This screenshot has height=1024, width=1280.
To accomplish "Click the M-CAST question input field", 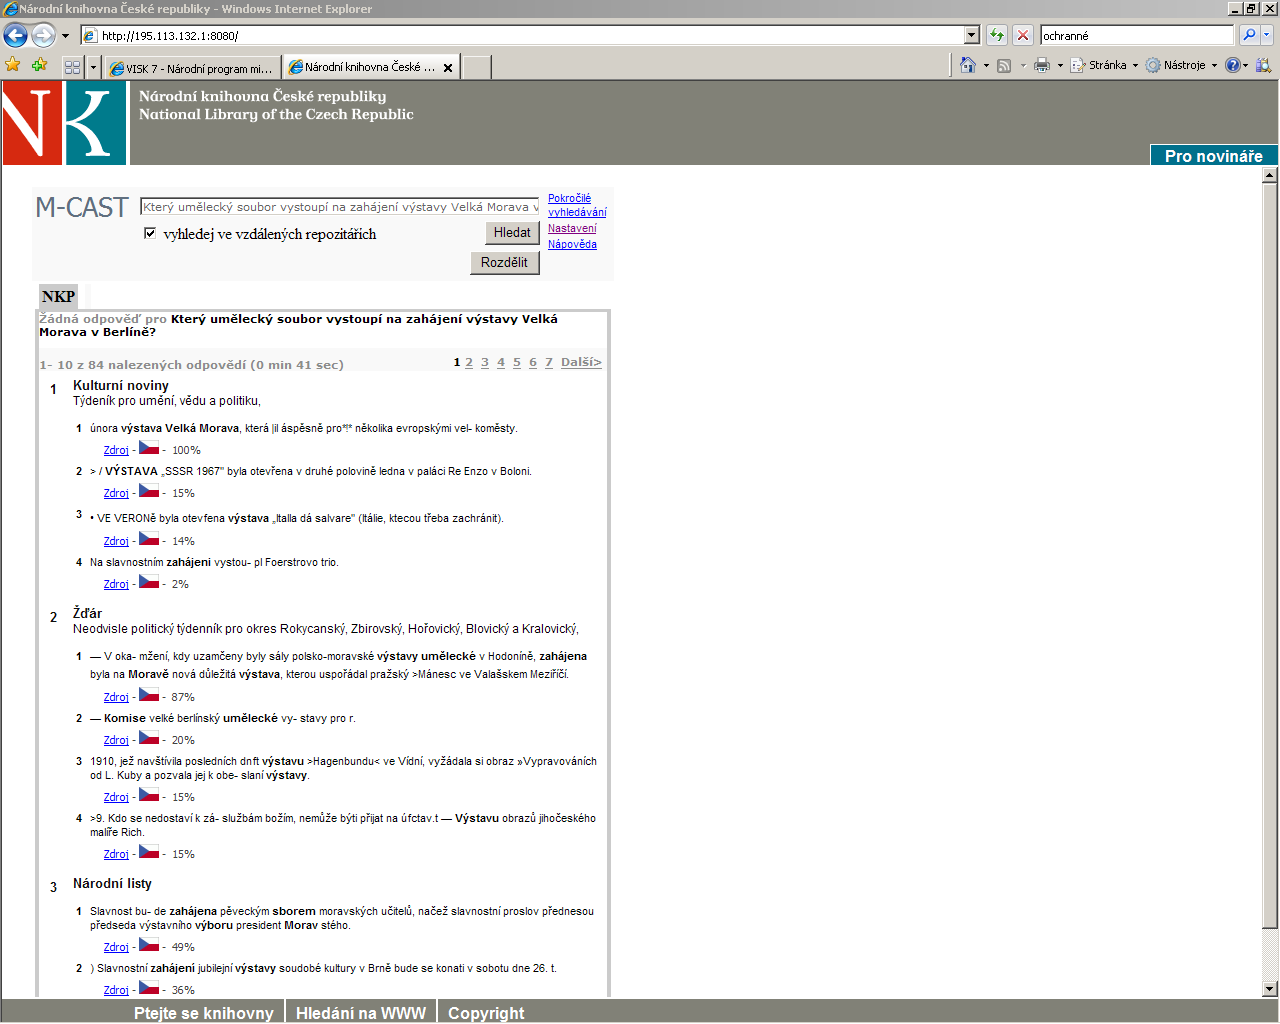I will (x=340, y=207).
